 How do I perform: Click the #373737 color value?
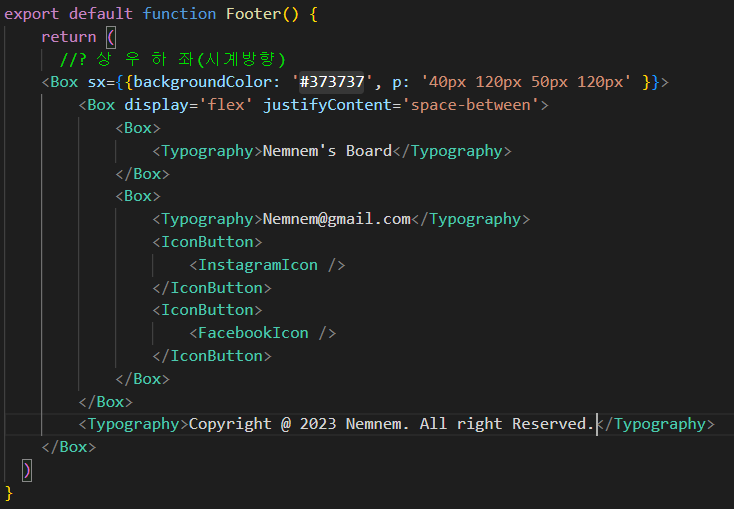click(x=331, y=82)
